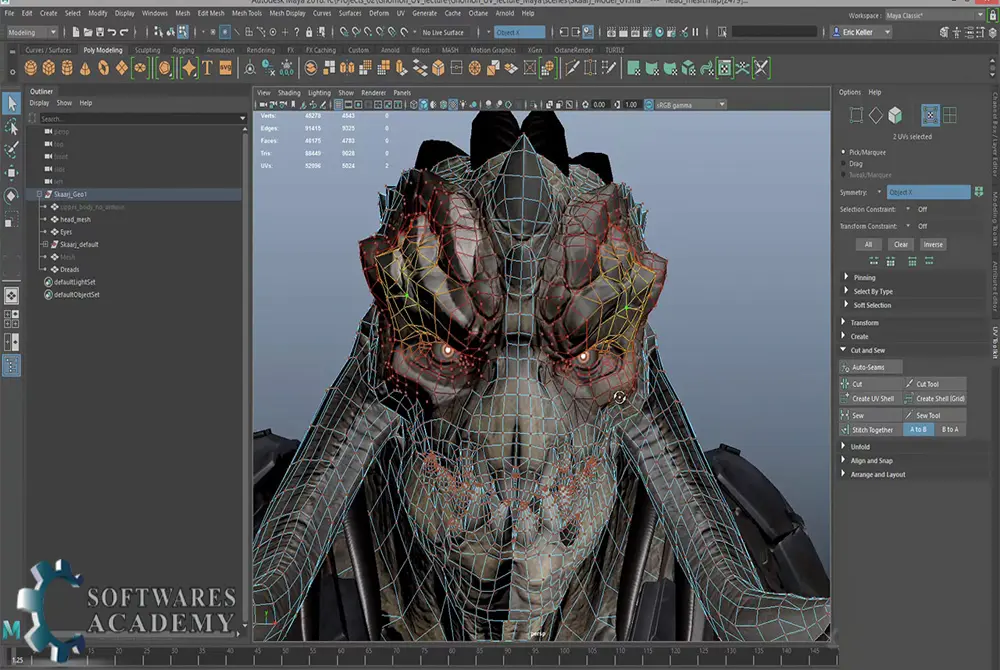This screenshot has height=670, width=1000.
Task: Open the Modeling menu set dropdown
Action: coord(32,32)
